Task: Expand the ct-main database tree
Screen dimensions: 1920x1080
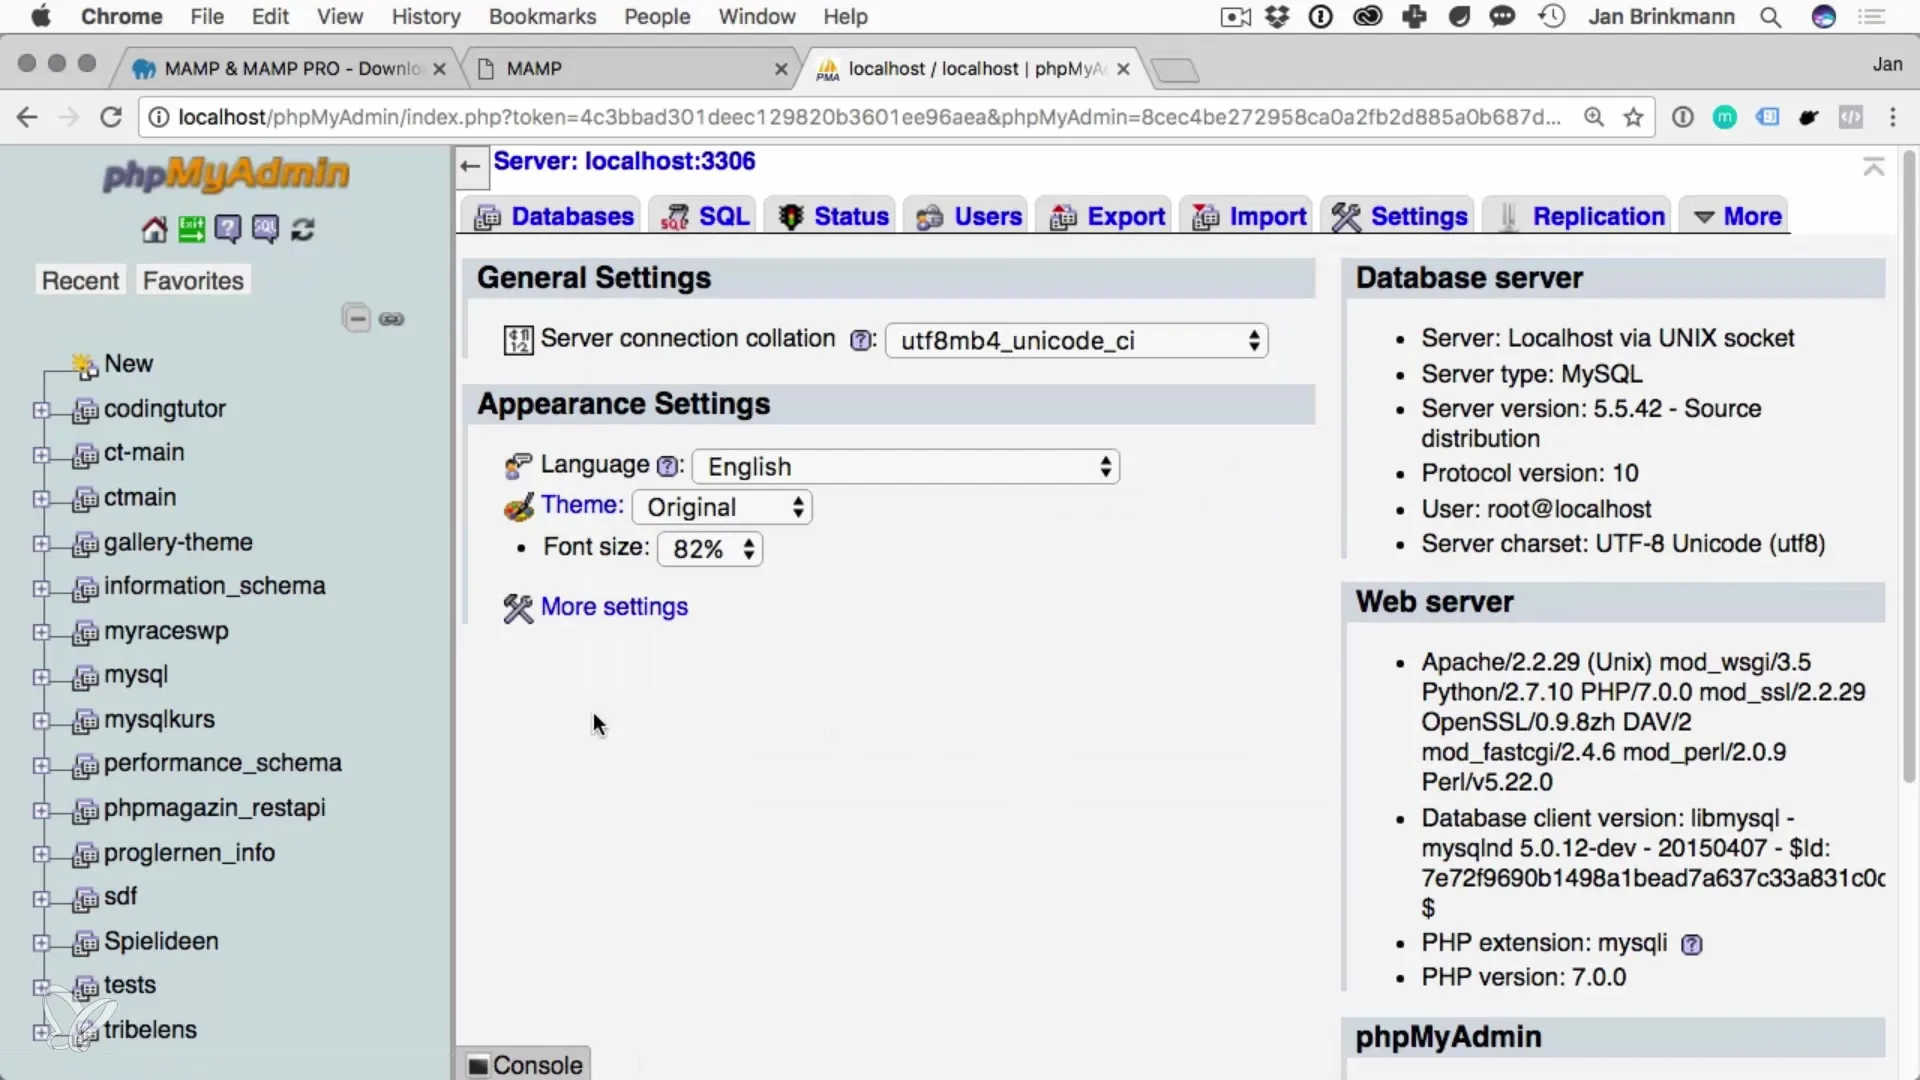Action: tap(41, 455)
